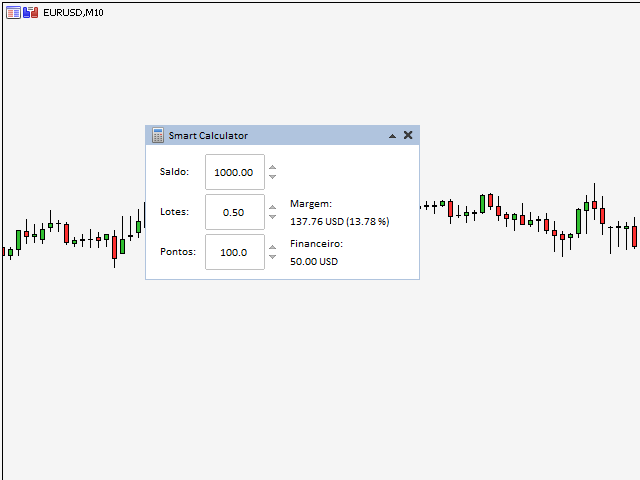Click the Pontos input field

tap(235, 252)
